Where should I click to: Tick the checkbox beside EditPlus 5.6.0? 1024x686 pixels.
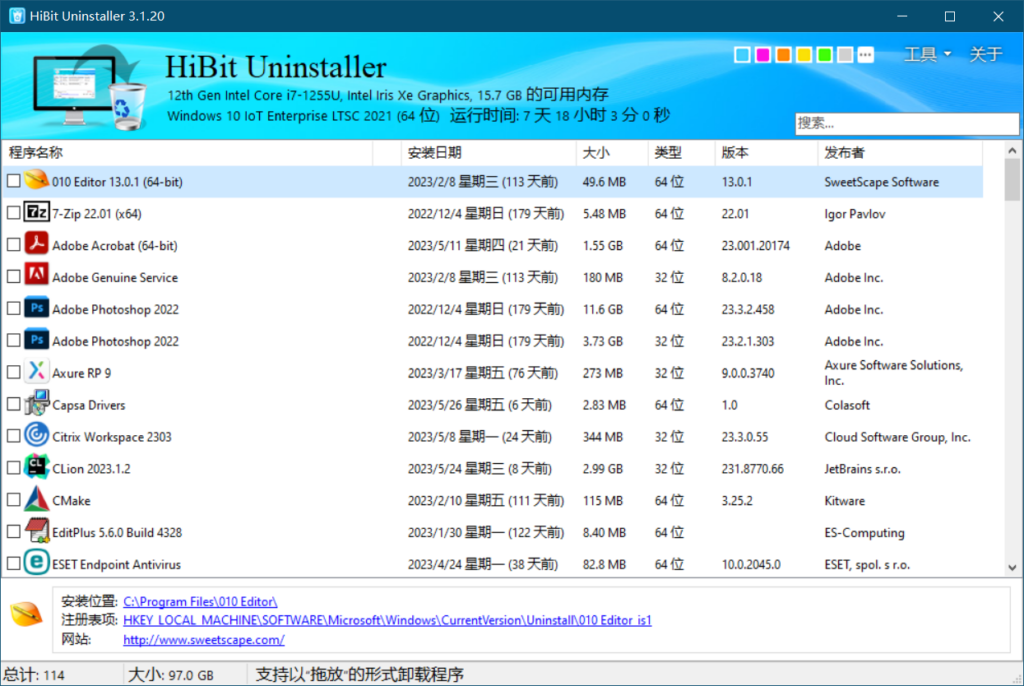[15, 532]
